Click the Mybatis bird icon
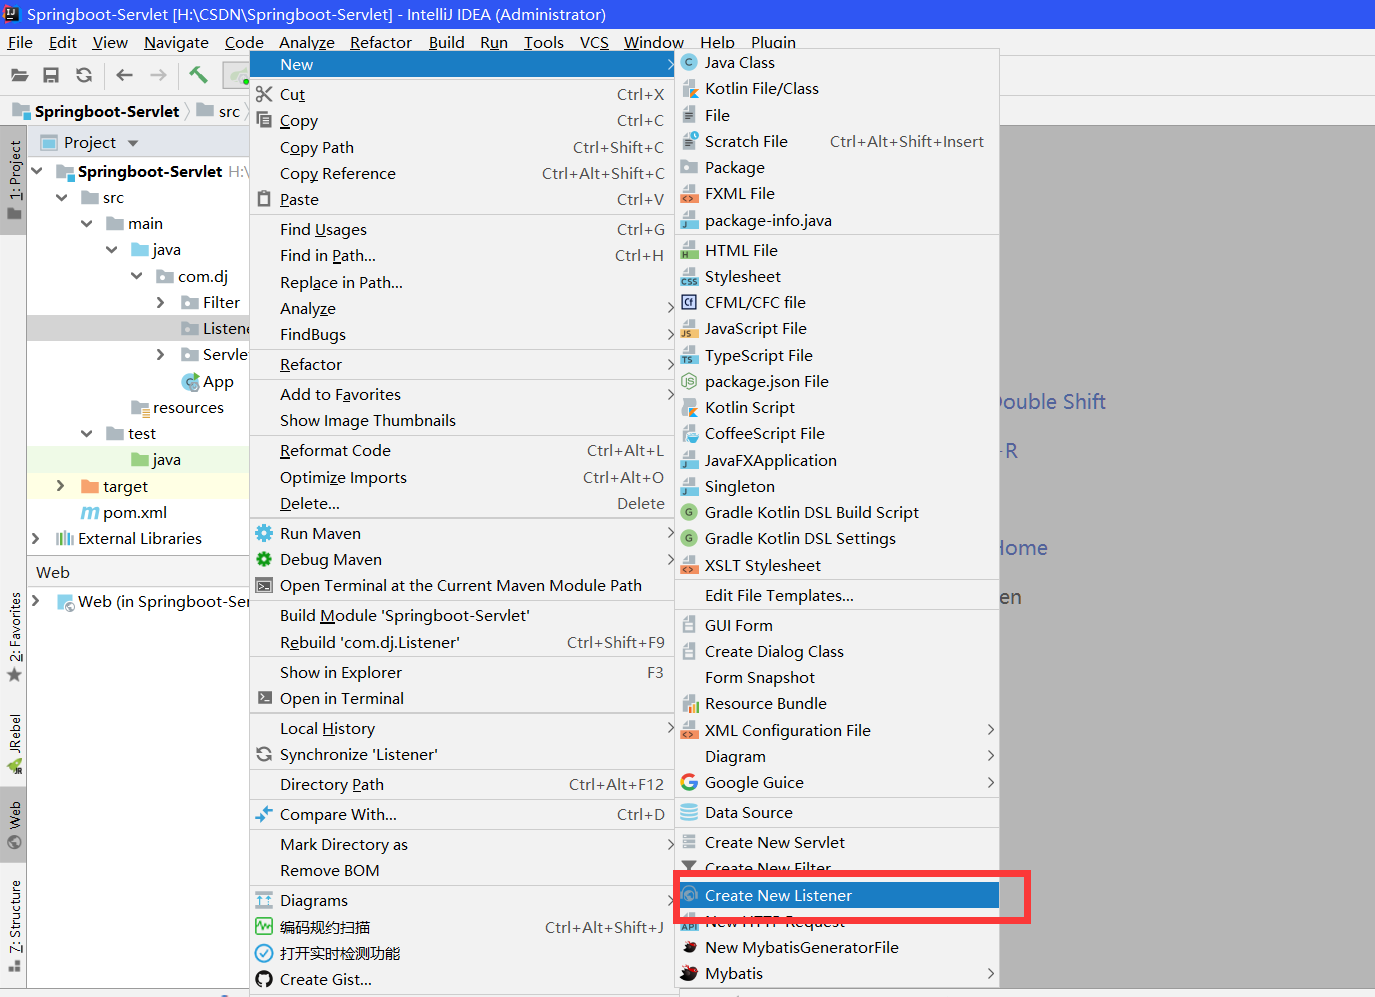The width and height of the screenshot is (1375, 997). coord(689,973)
